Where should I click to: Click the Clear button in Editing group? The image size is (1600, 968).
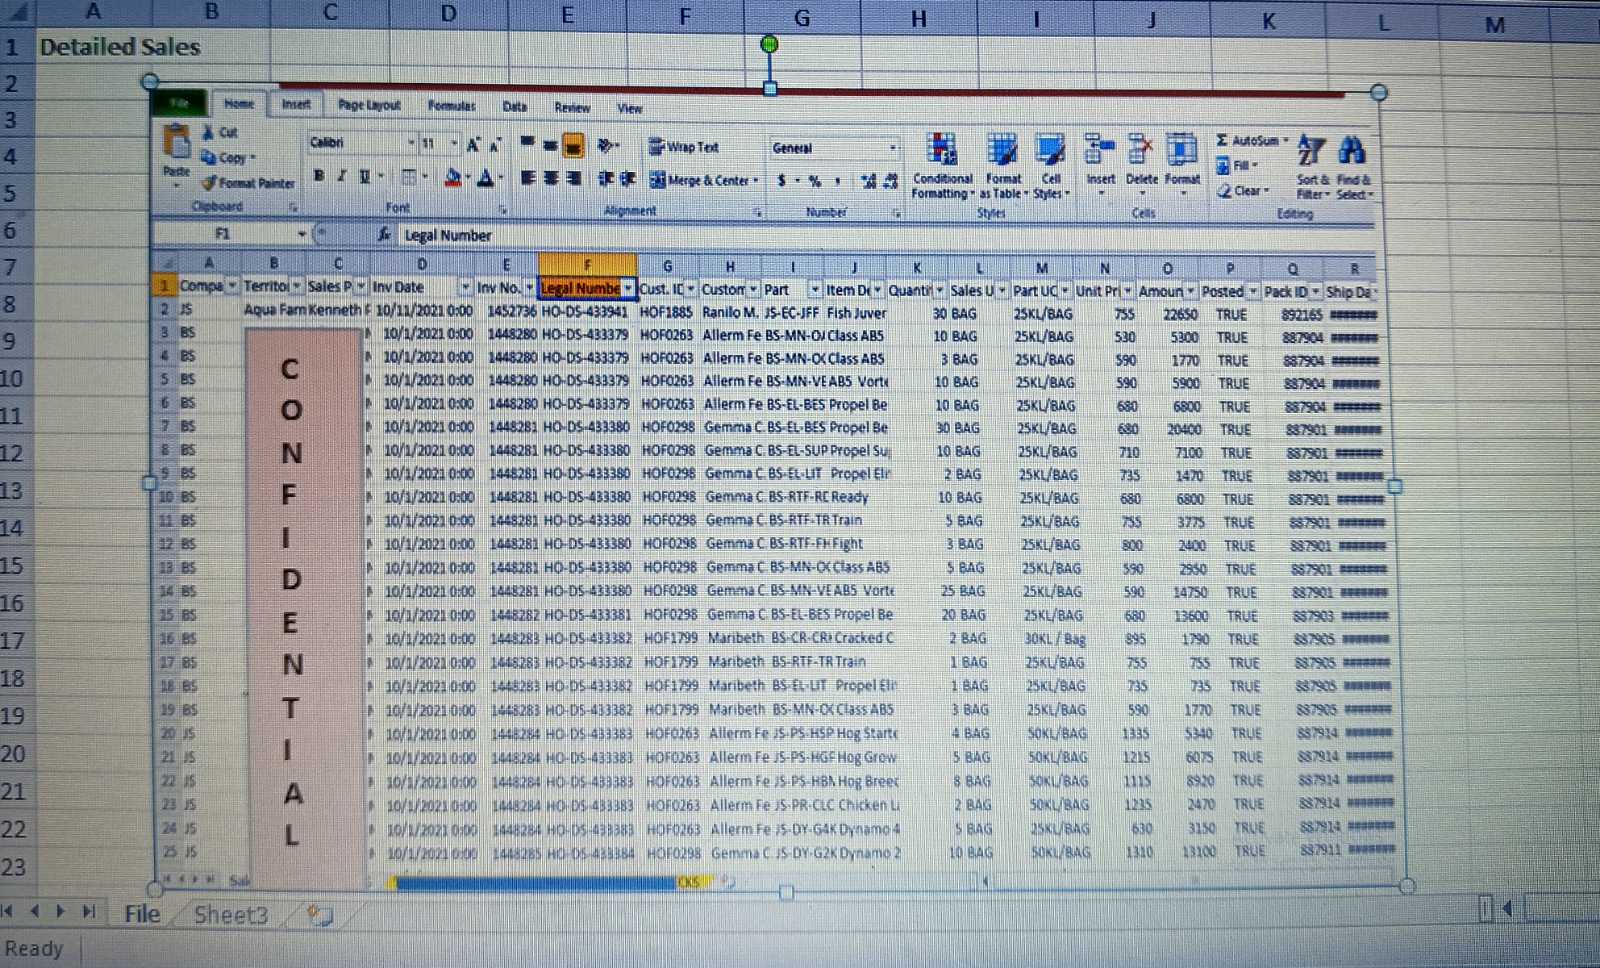click(1243, 191)
